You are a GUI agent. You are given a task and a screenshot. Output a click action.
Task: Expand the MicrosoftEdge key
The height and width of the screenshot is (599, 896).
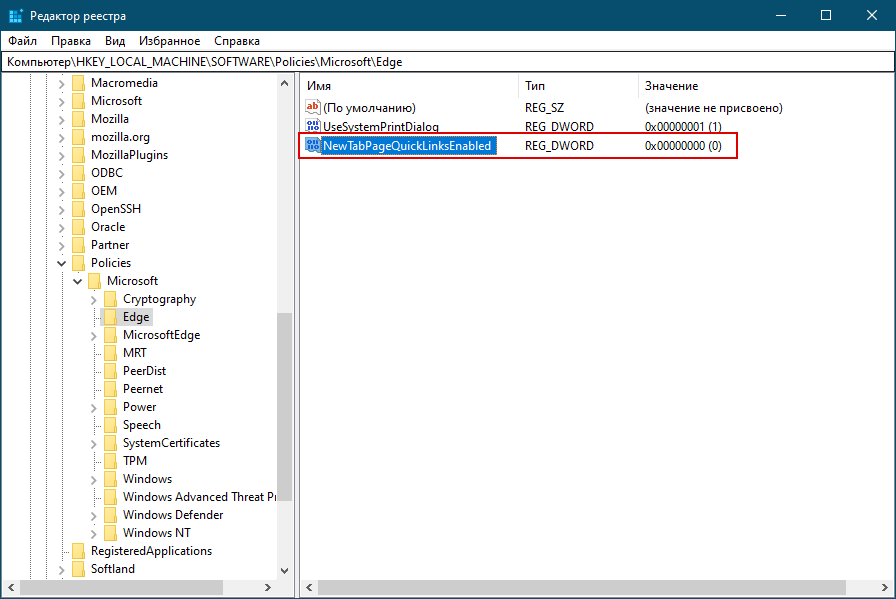pyautogui.click(x=94, y=336)
